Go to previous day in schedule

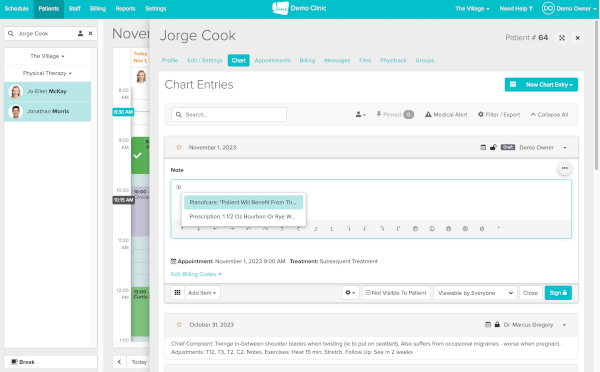(119, 362)
